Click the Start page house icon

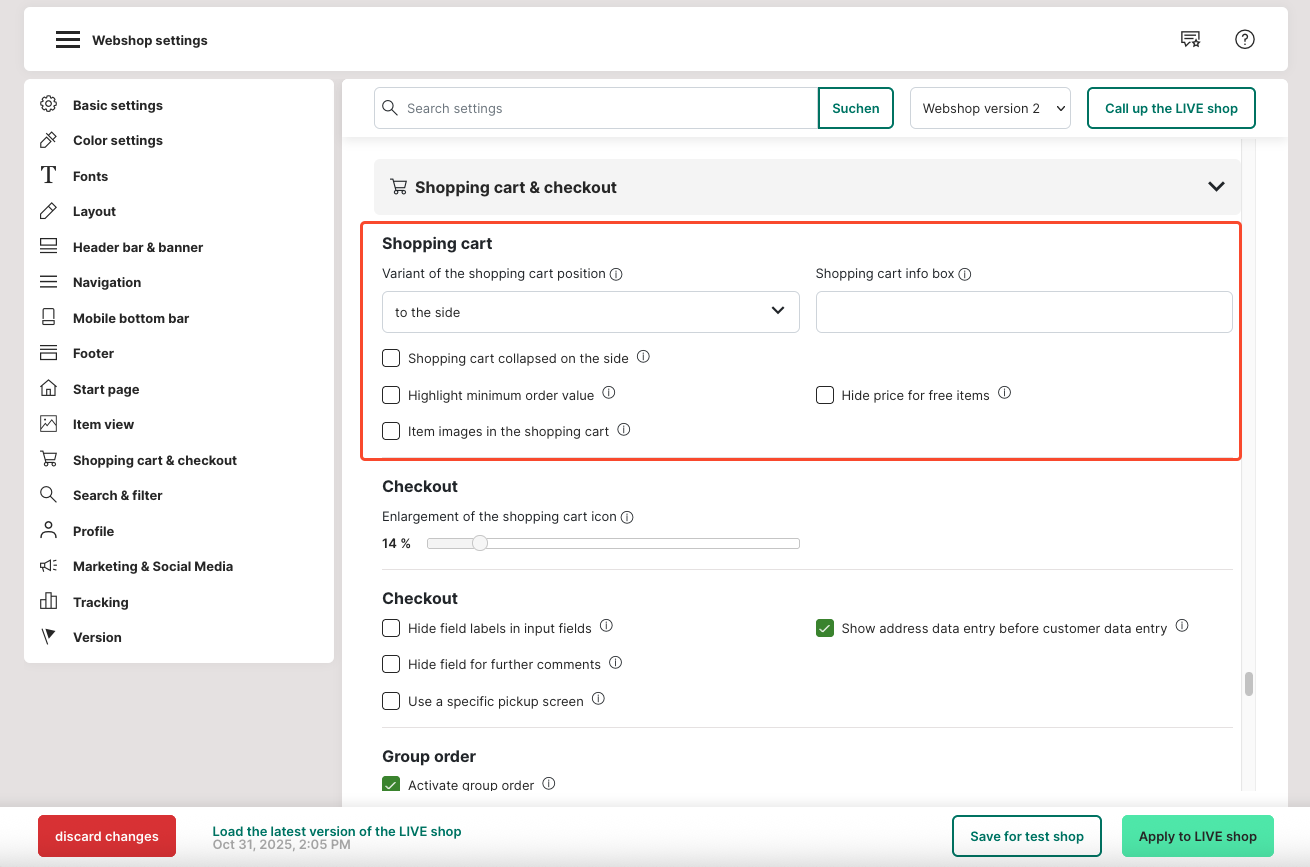click(x=48, y=389)
